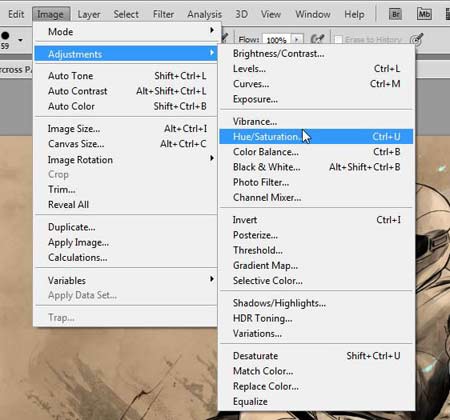Open Calculations dialog

[126, 258]
